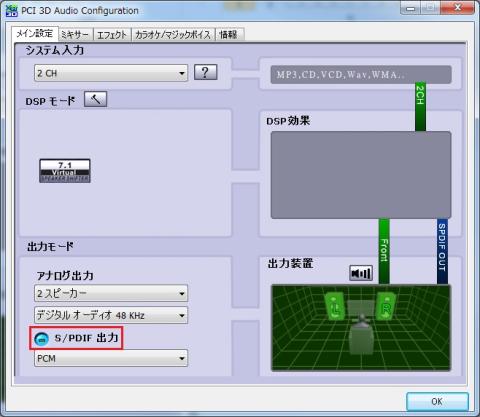
Task: Close the PCI 3D Audio Configuration window
Action: pos(457,8)
